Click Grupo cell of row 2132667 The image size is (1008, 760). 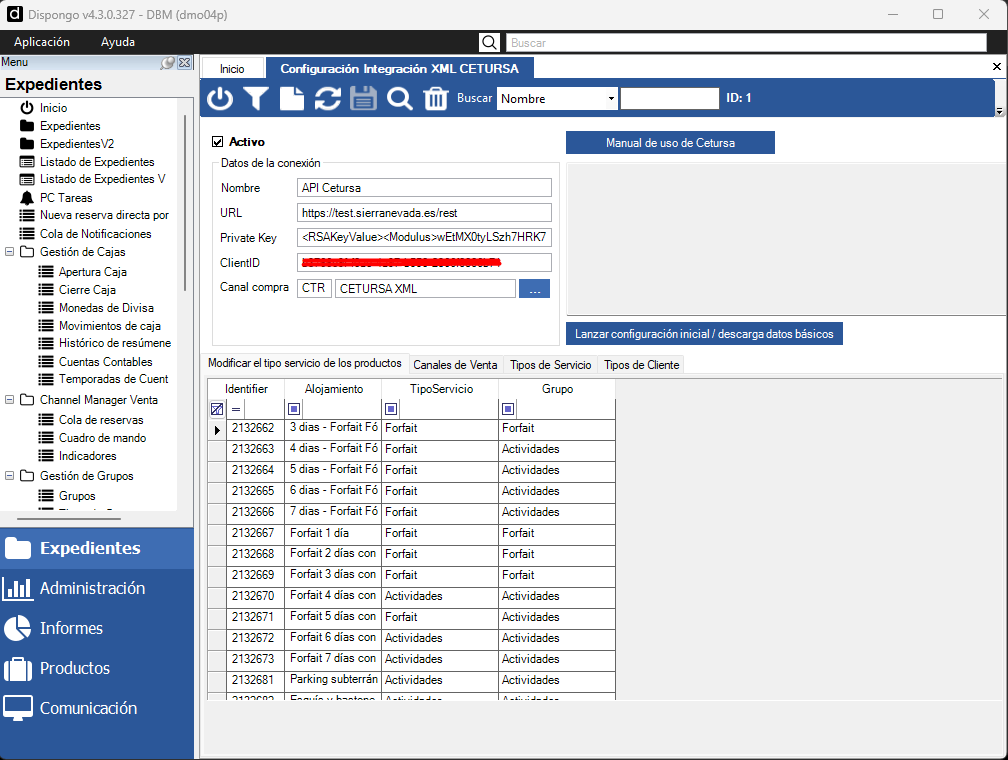(557, 533)
